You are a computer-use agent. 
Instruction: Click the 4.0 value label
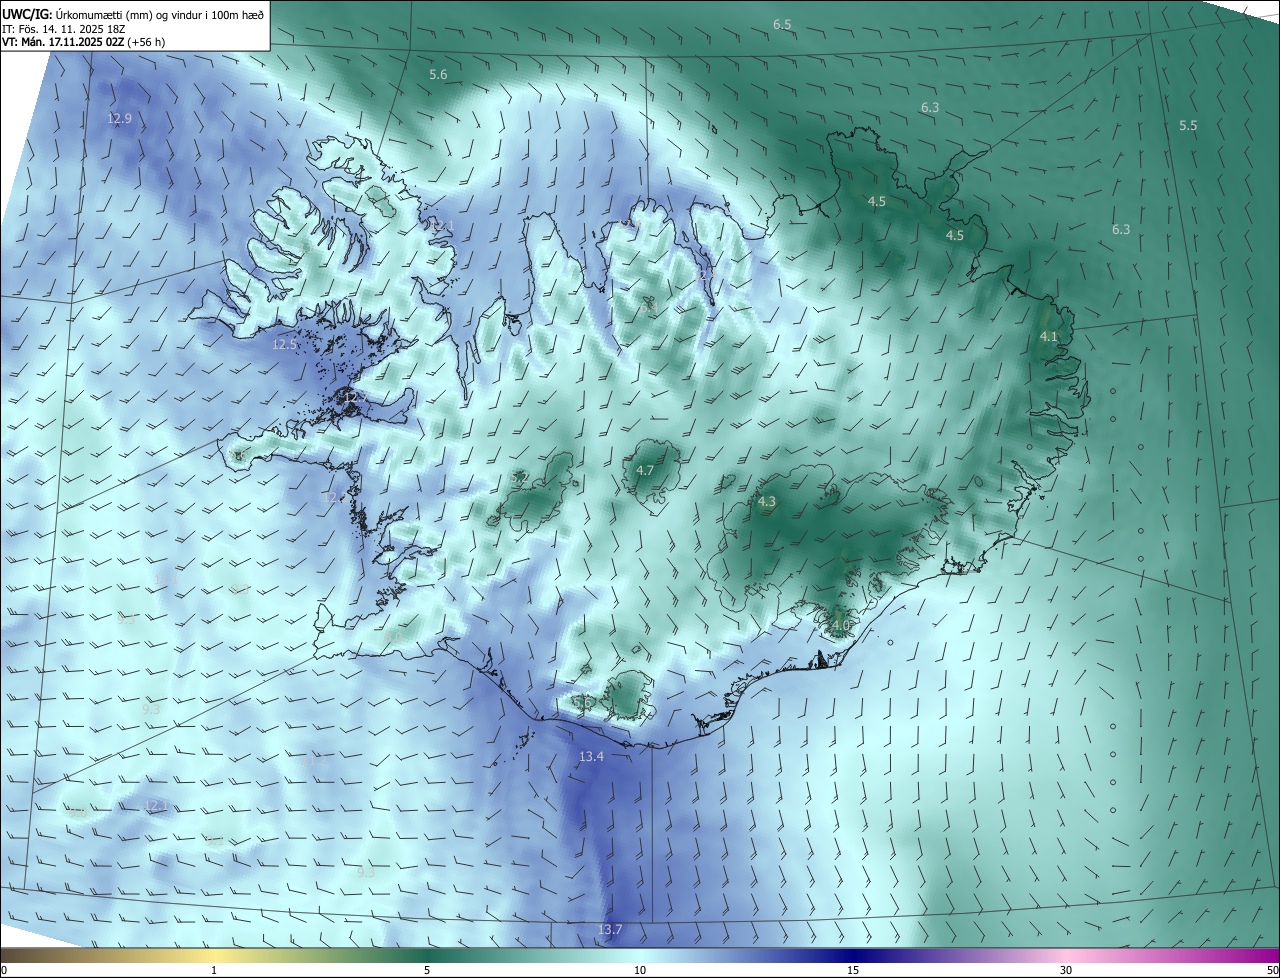click(840, 626)
